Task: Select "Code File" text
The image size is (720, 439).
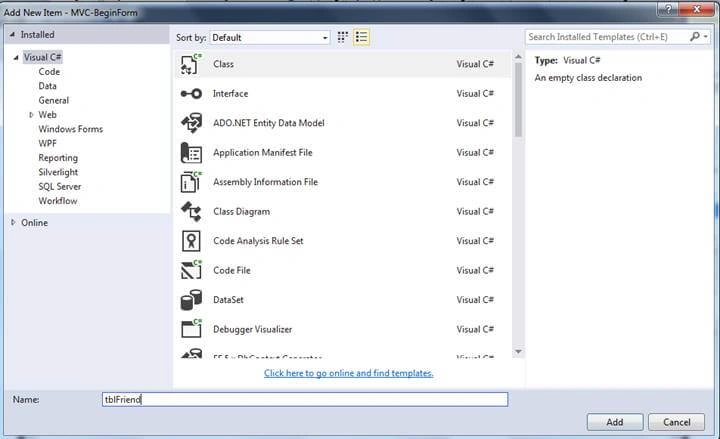Action: [x=232, y=270]
